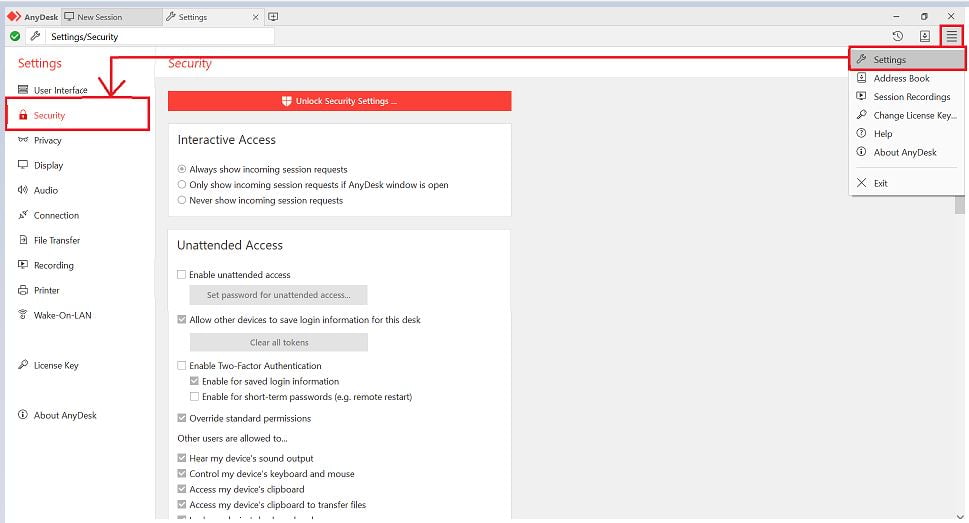Click the File Transfer document icon
969x523 pixels.
click(23, 240)
